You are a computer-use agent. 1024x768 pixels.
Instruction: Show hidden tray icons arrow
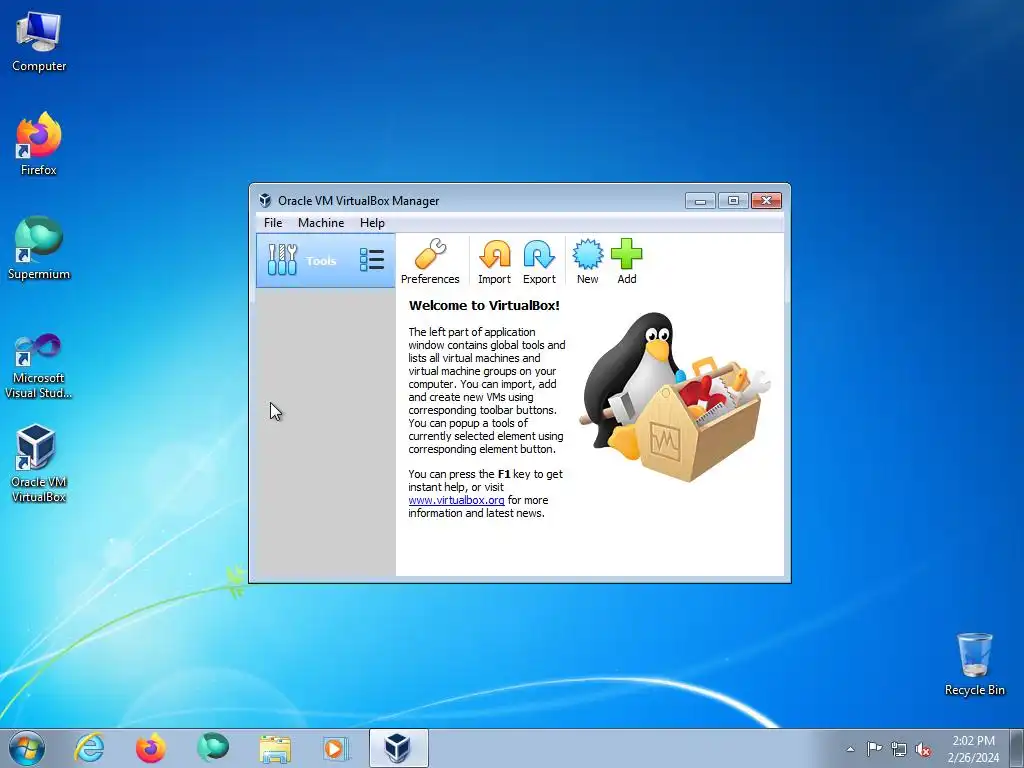click(x=850, y=749)
